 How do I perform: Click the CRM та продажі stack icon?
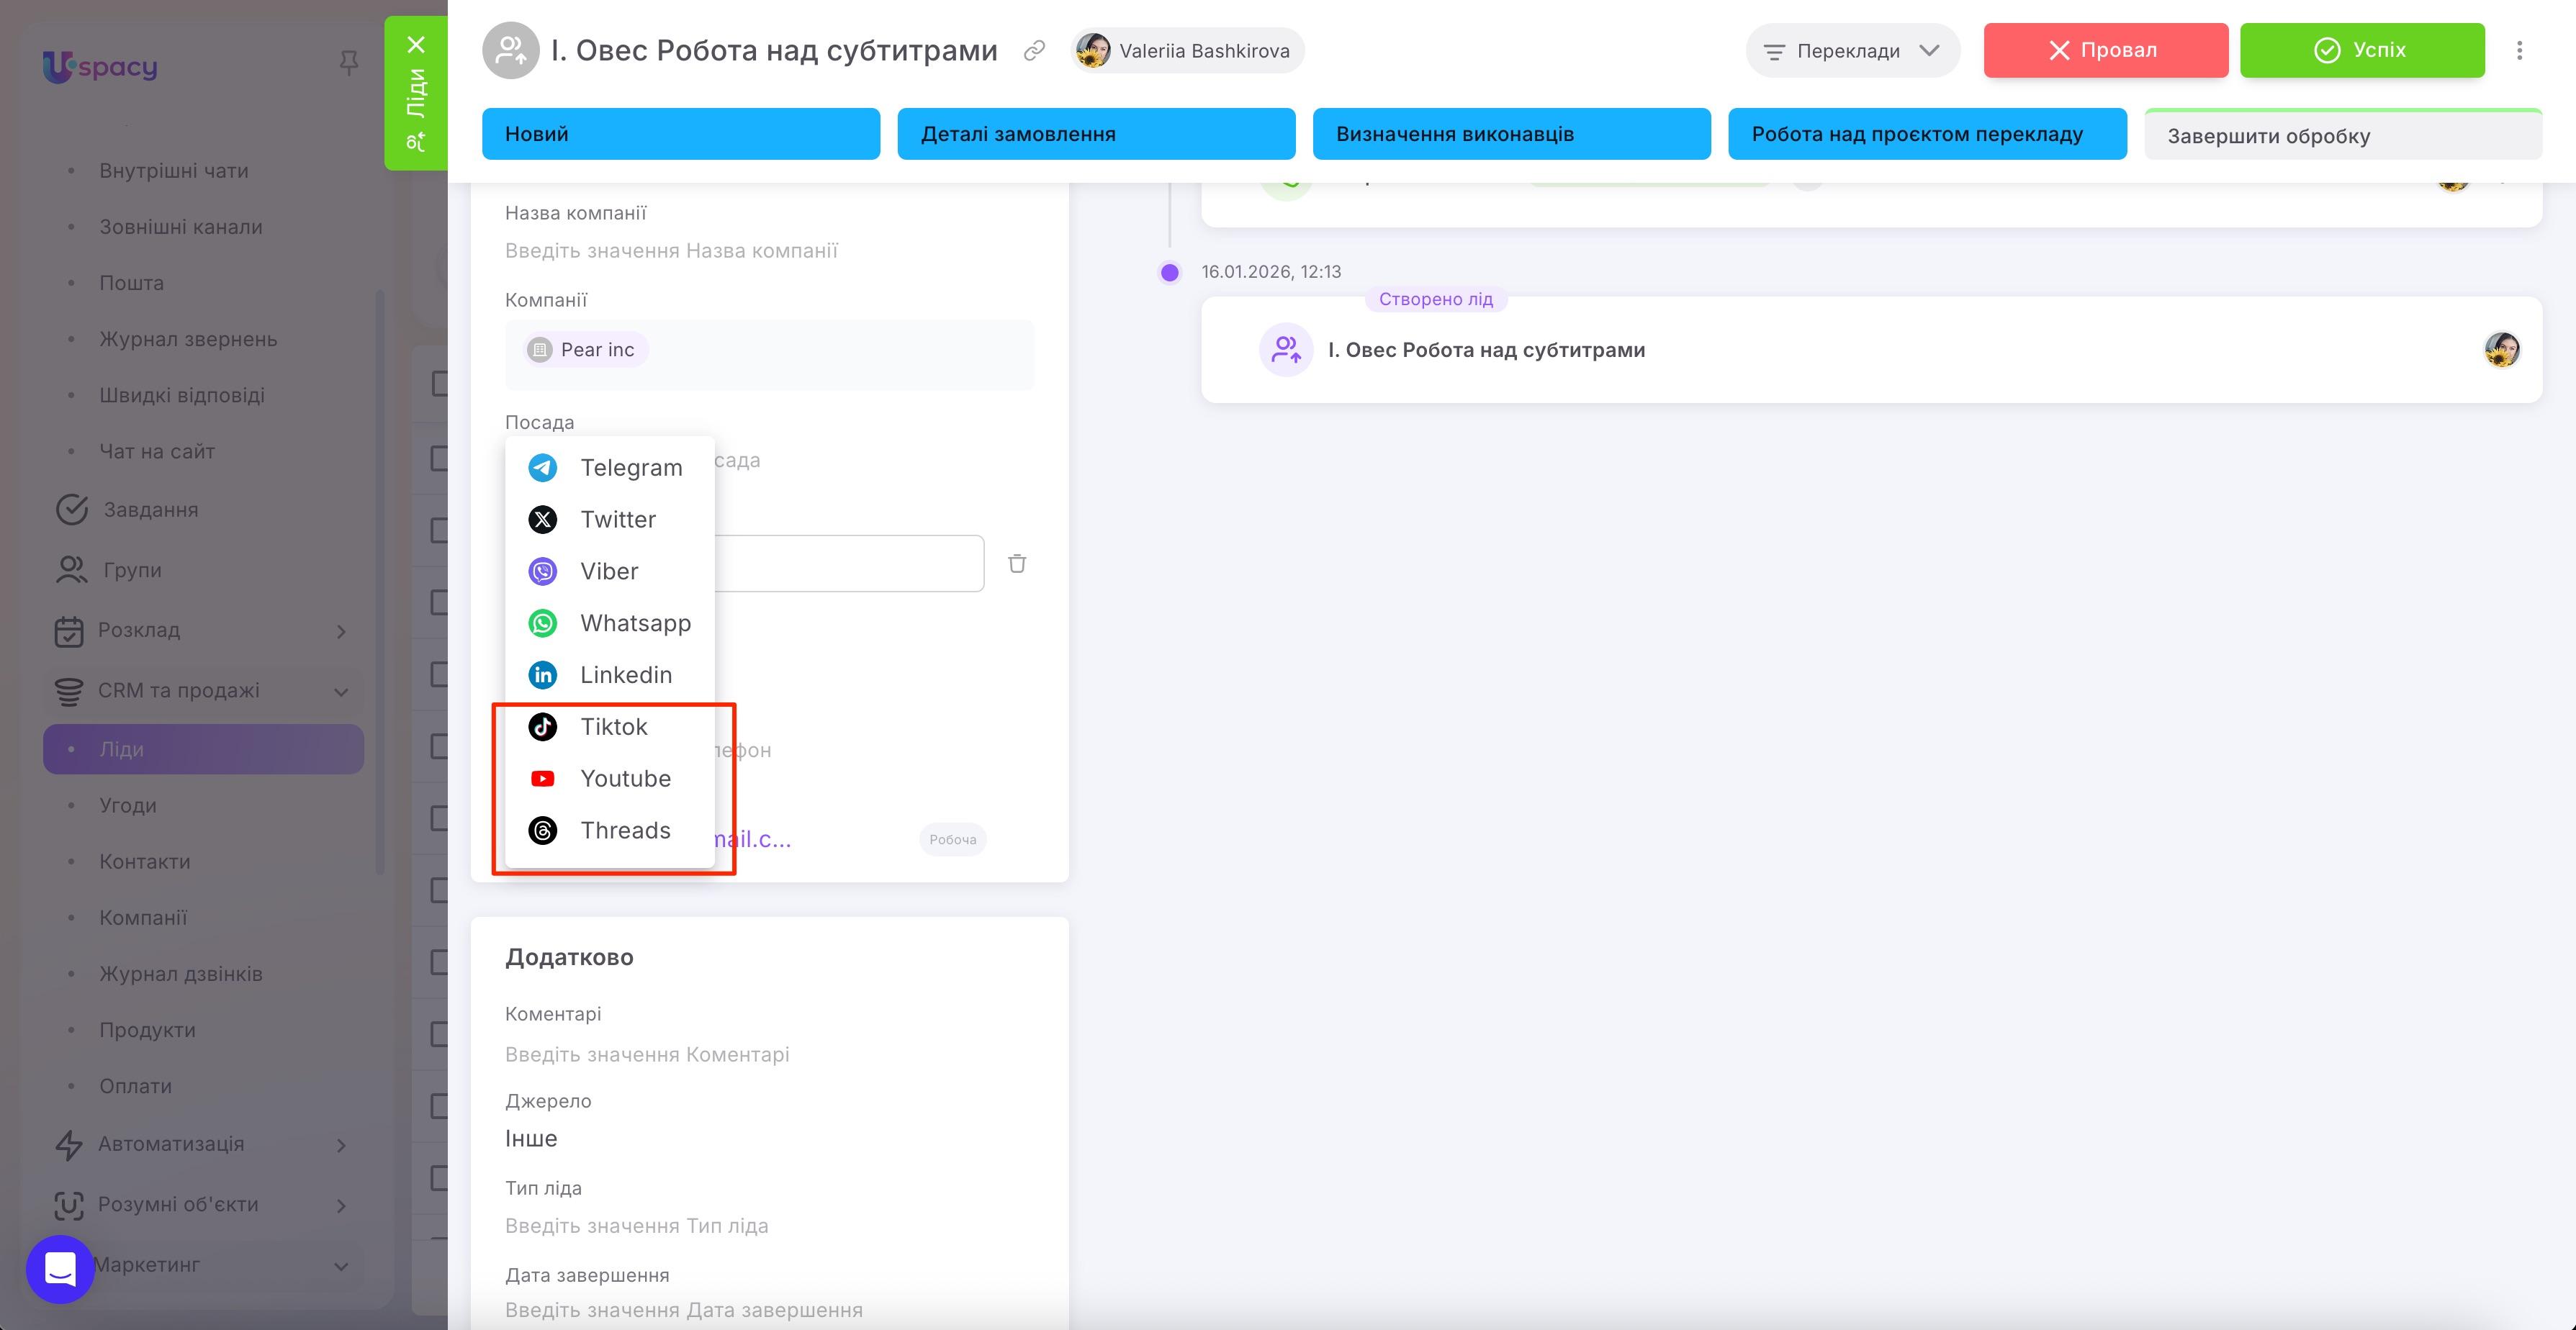point(69,691)
